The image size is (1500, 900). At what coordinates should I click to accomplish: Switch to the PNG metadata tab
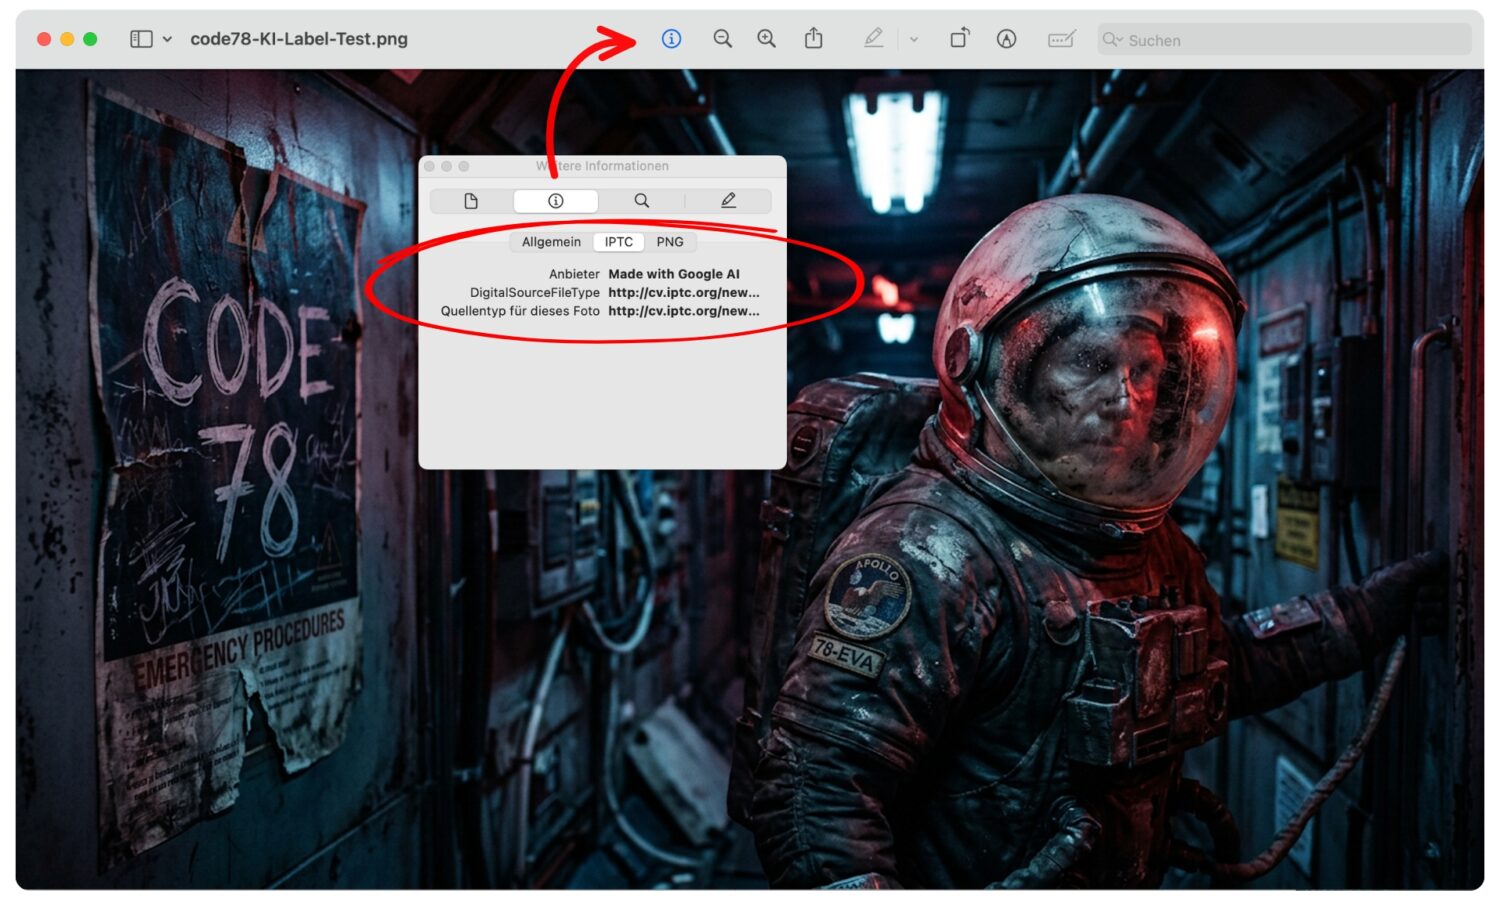pos(670,242)
